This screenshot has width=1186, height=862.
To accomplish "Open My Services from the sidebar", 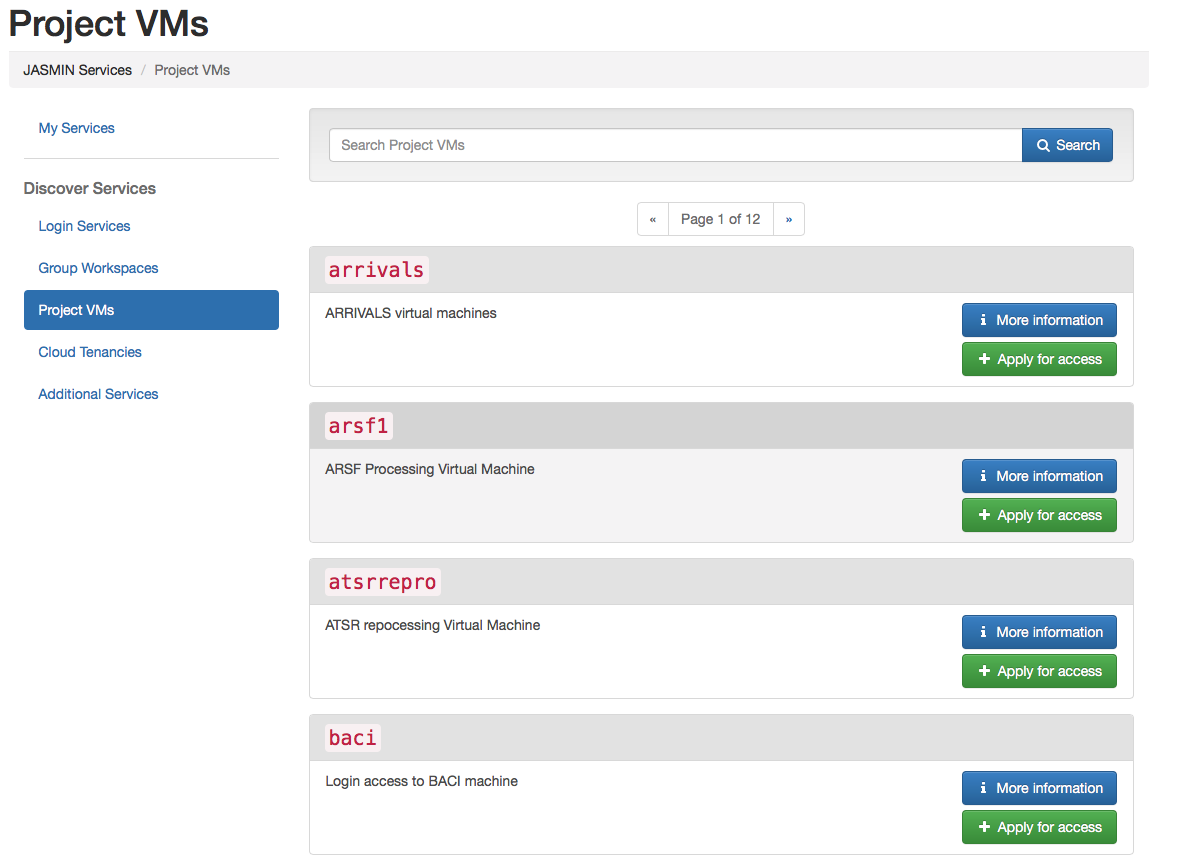I will pos(76,128).
